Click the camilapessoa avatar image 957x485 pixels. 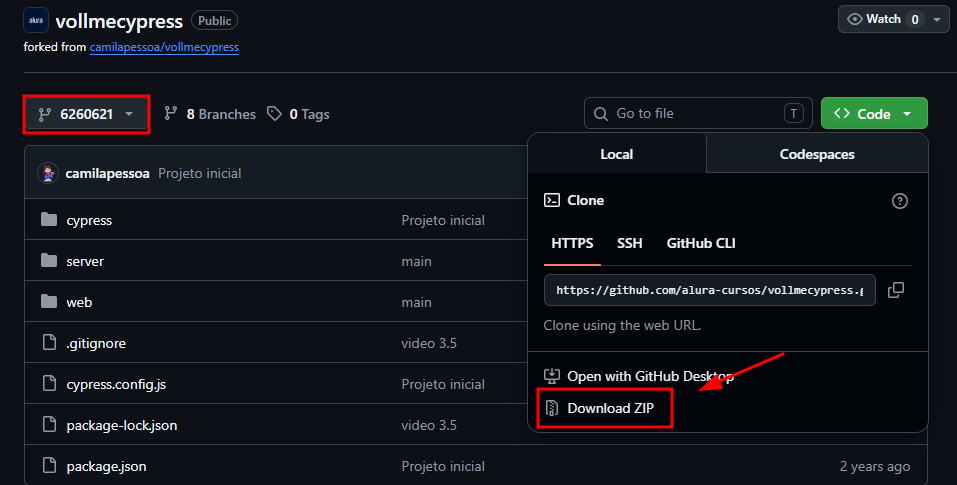[x=48, y=173]
